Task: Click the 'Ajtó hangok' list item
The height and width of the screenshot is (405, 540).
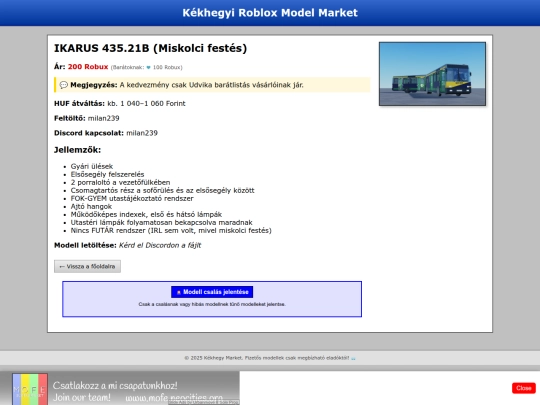Action: (x=91, y=206)
